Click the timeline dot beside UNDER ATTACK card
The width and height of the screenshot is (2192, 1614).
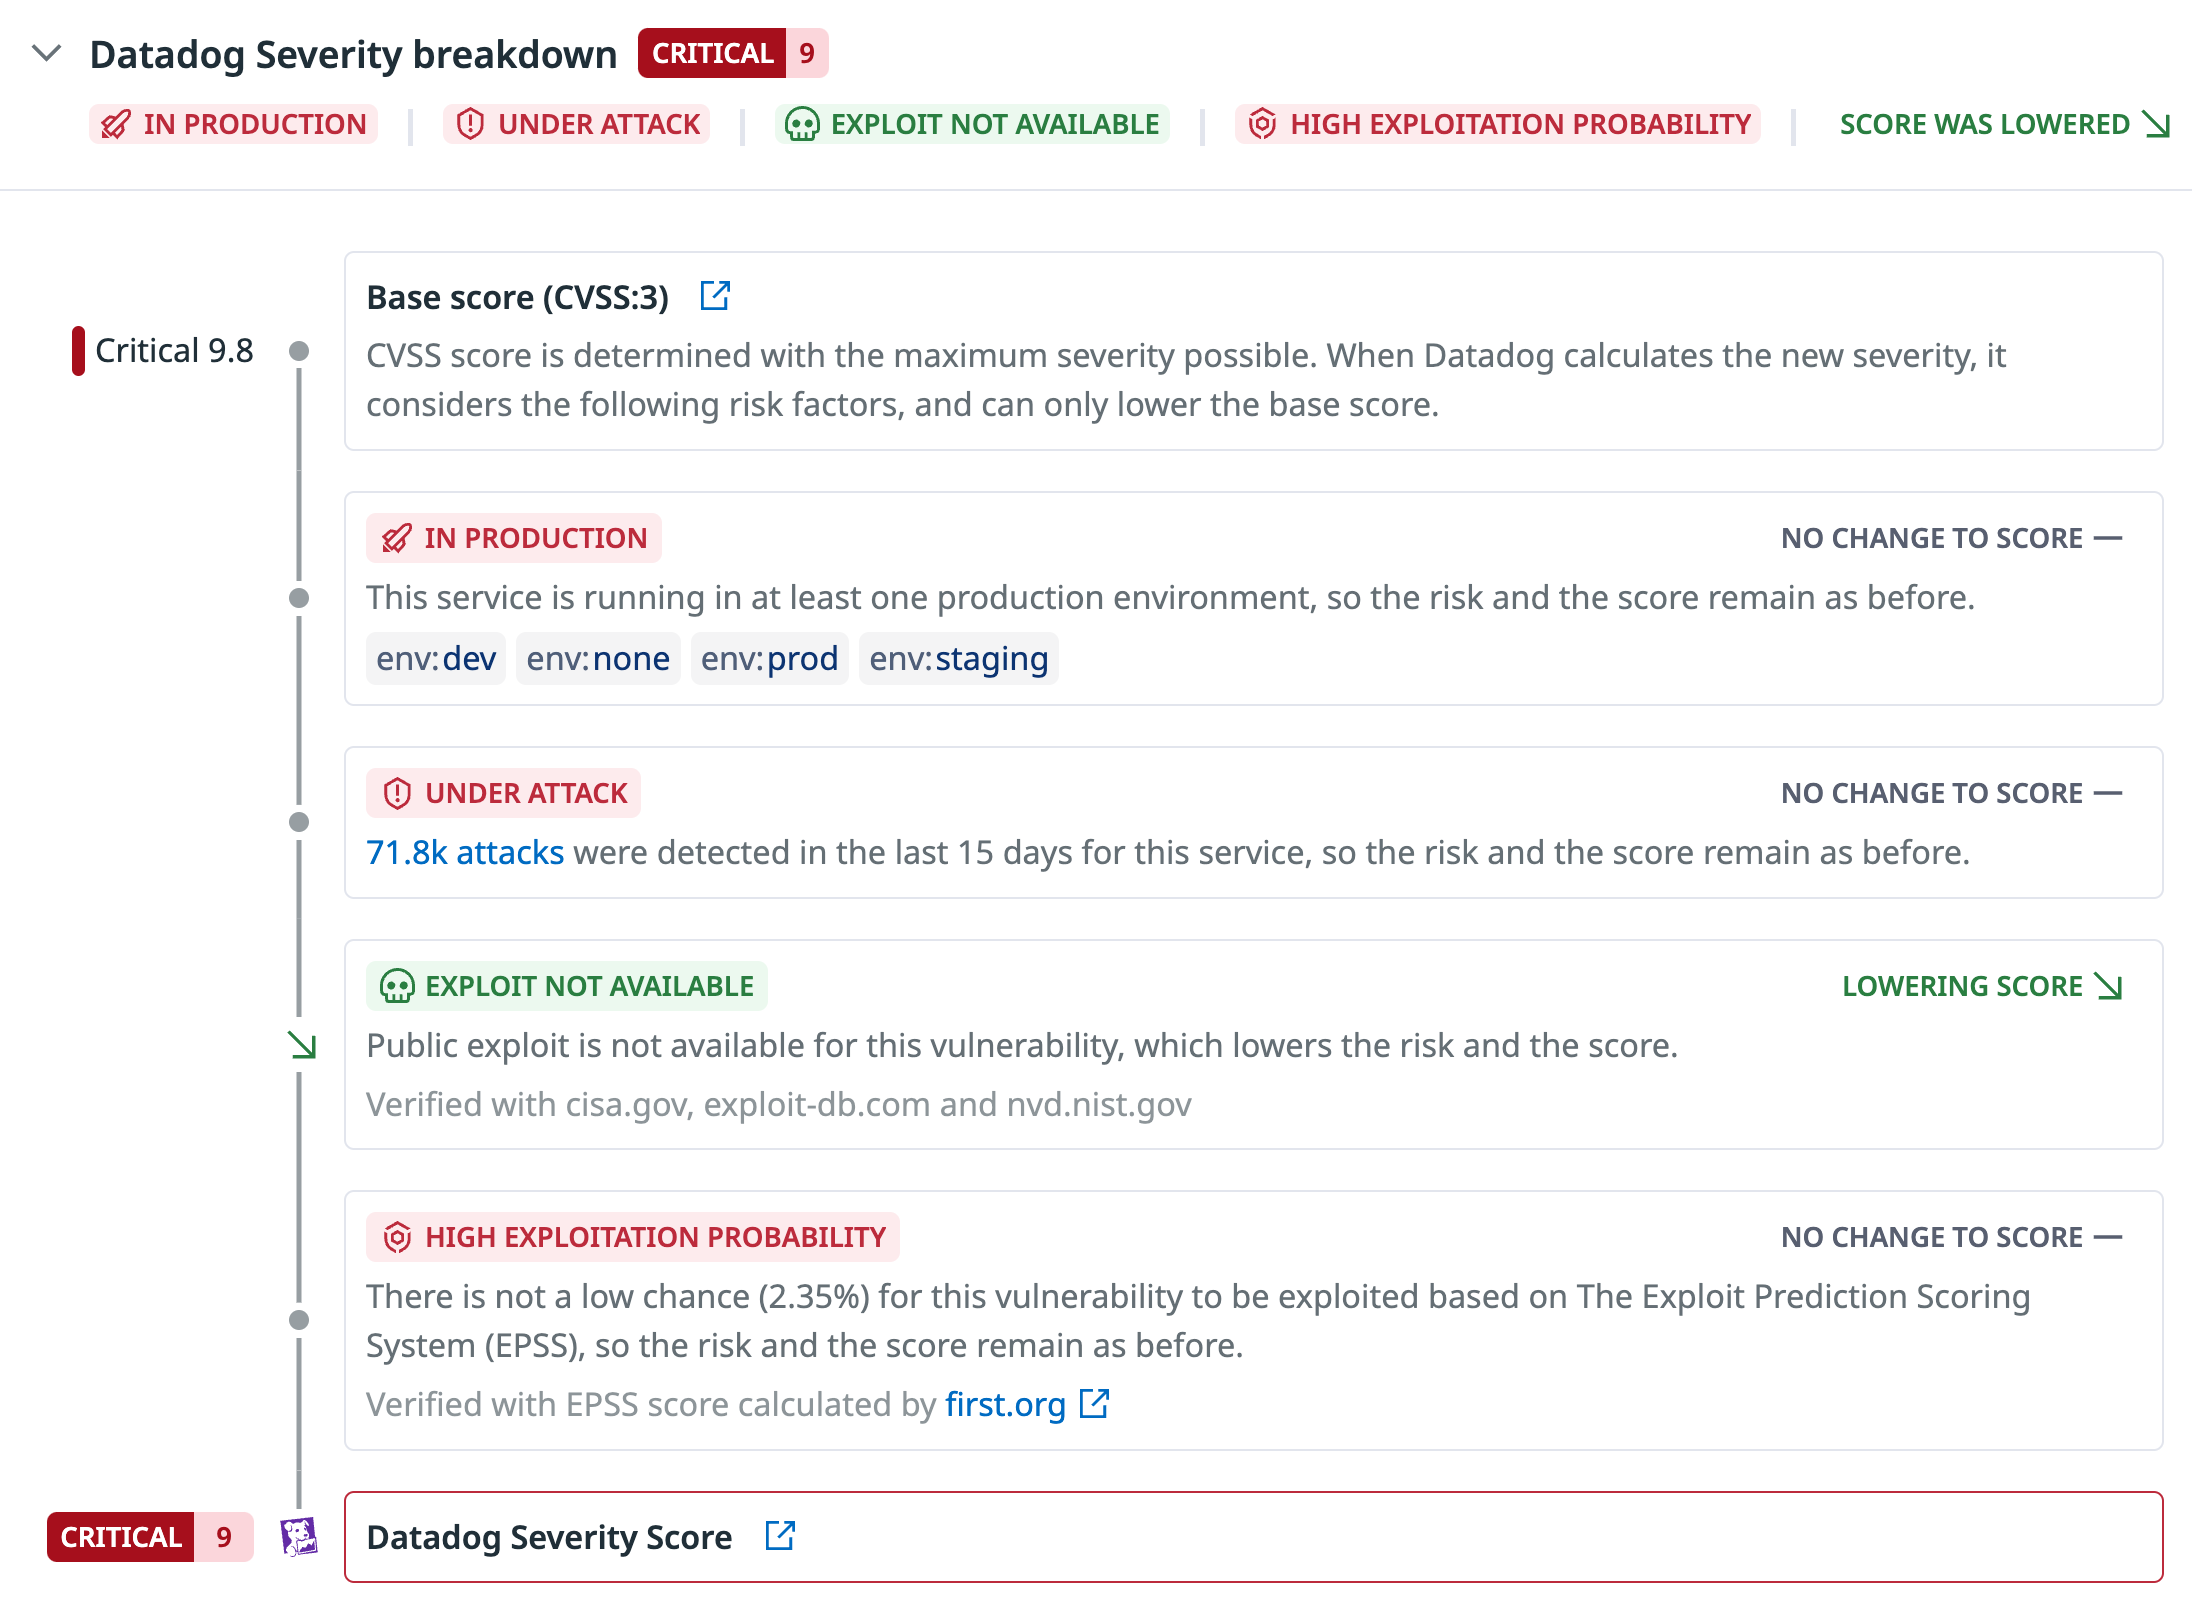point(299,822)
